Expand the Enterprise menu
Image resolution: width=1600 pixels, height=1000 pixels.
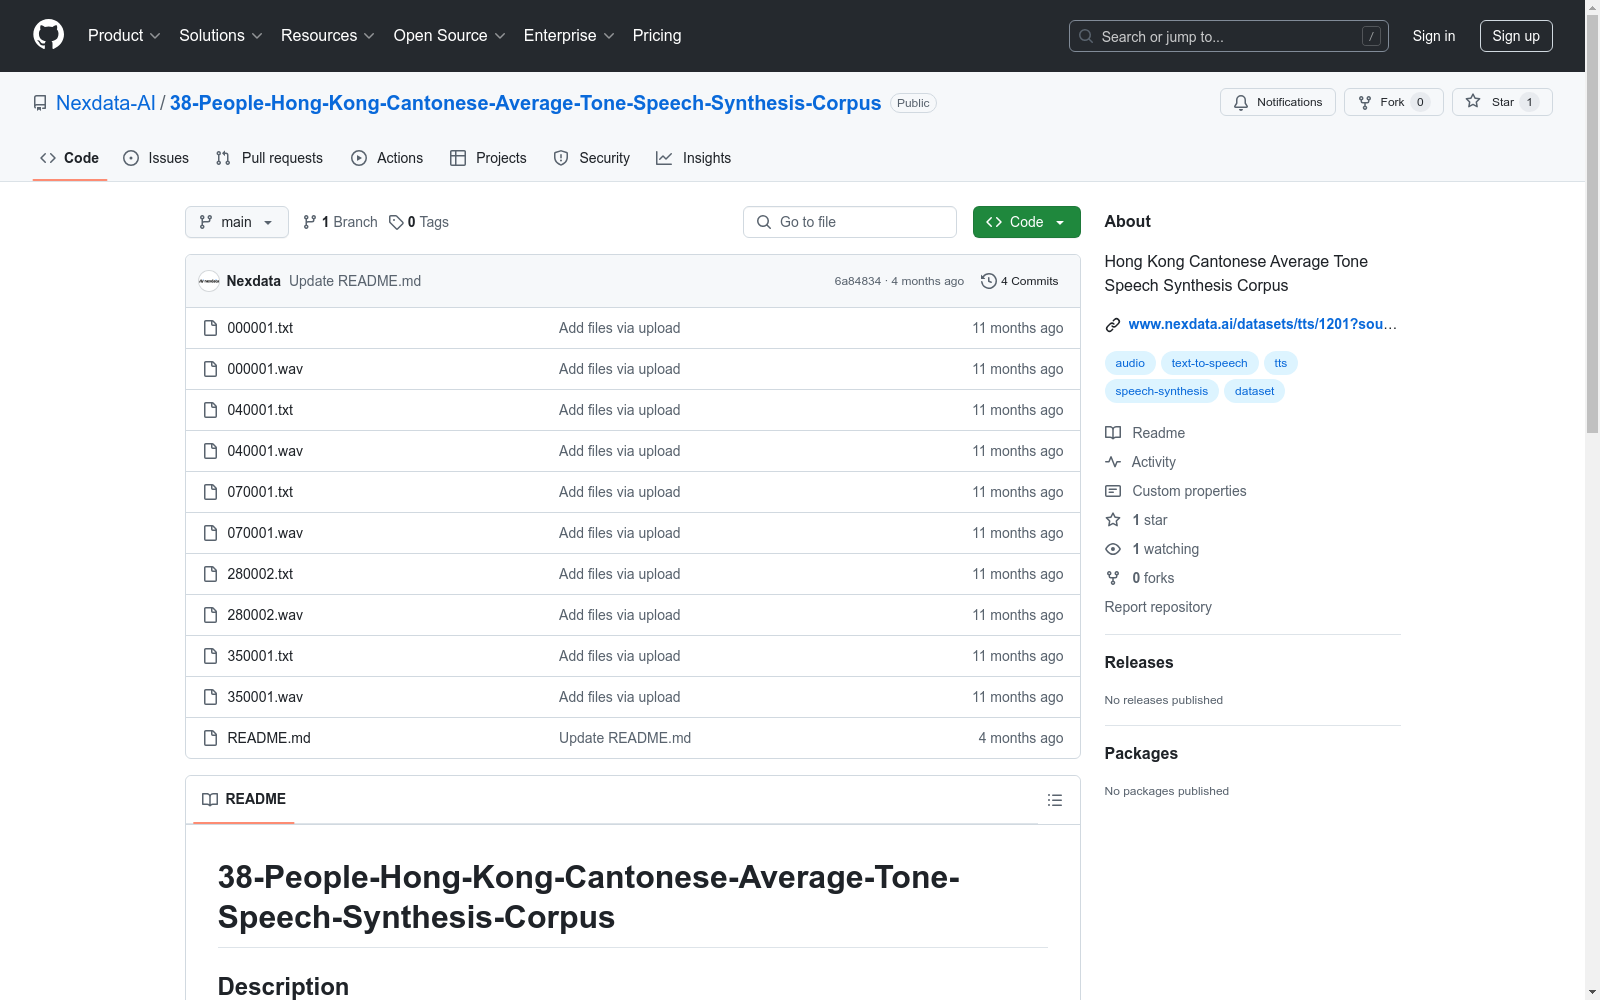[569, 35]
